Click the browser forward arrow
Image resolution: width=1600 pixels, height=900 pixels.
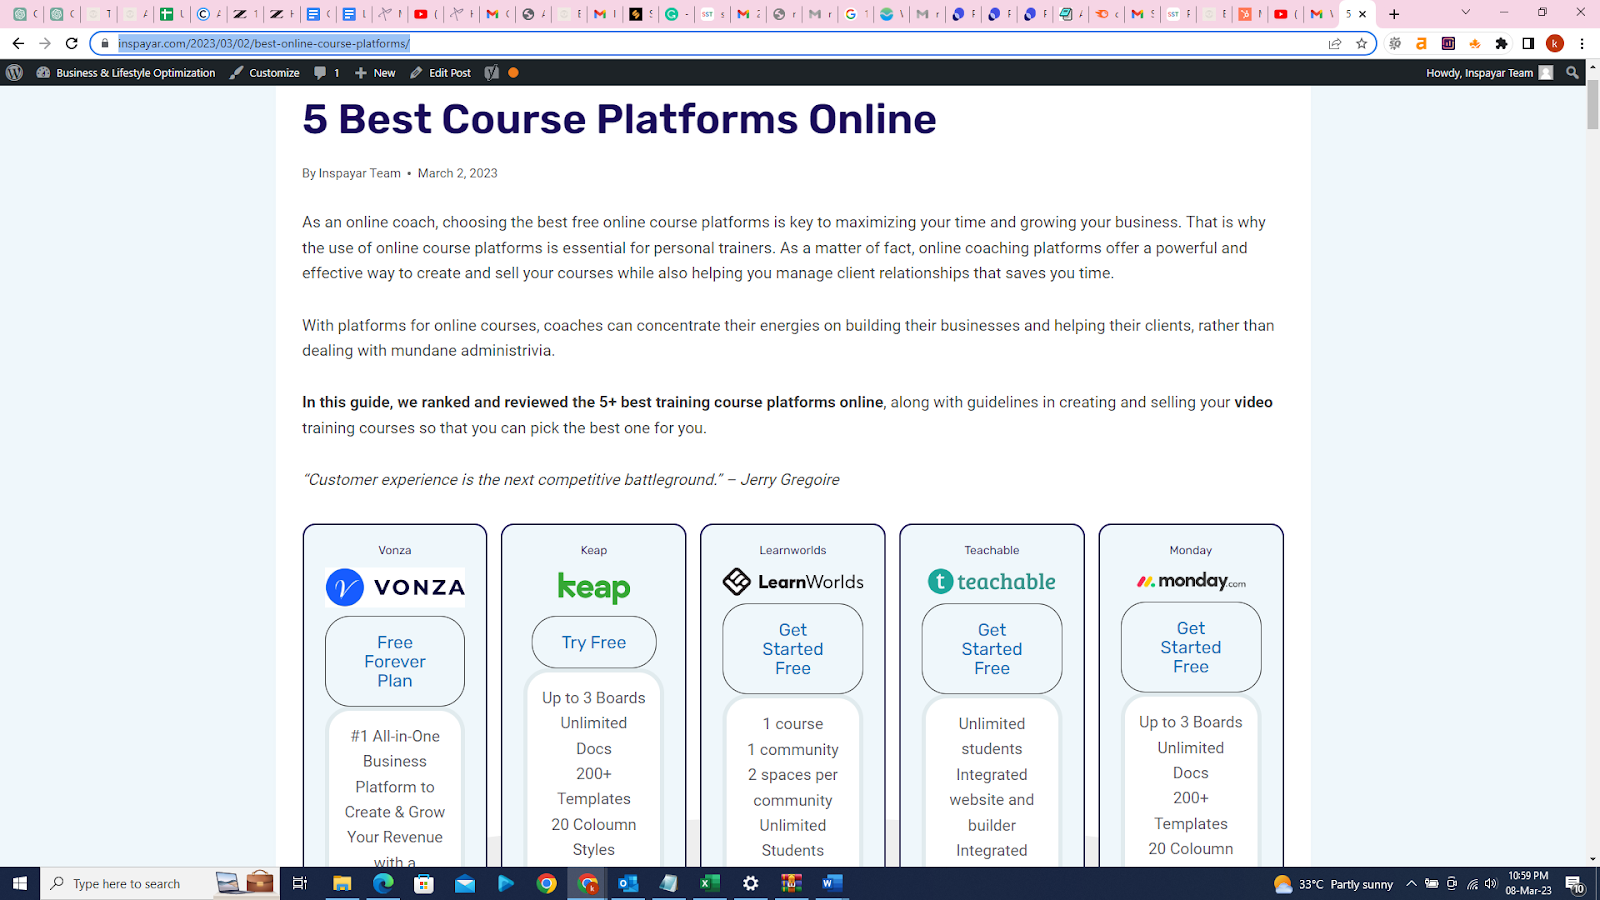[x=45, y=43]
